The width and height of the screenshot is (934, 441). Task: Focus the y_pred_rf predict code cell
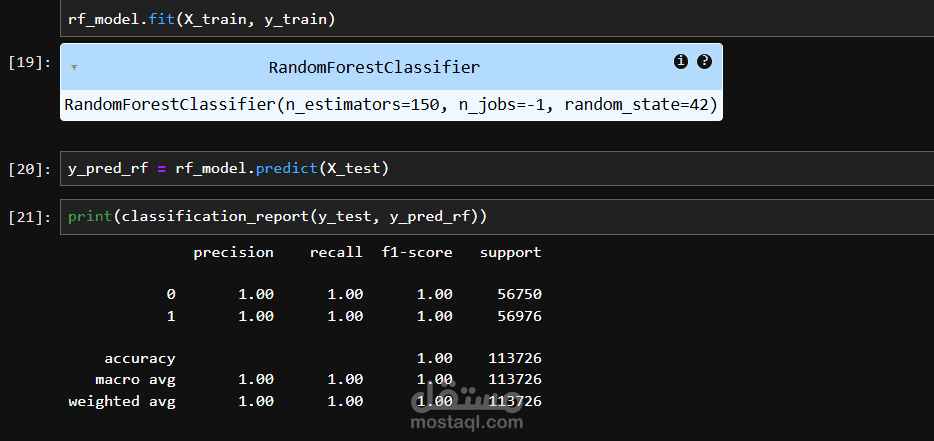click(497, 169)
